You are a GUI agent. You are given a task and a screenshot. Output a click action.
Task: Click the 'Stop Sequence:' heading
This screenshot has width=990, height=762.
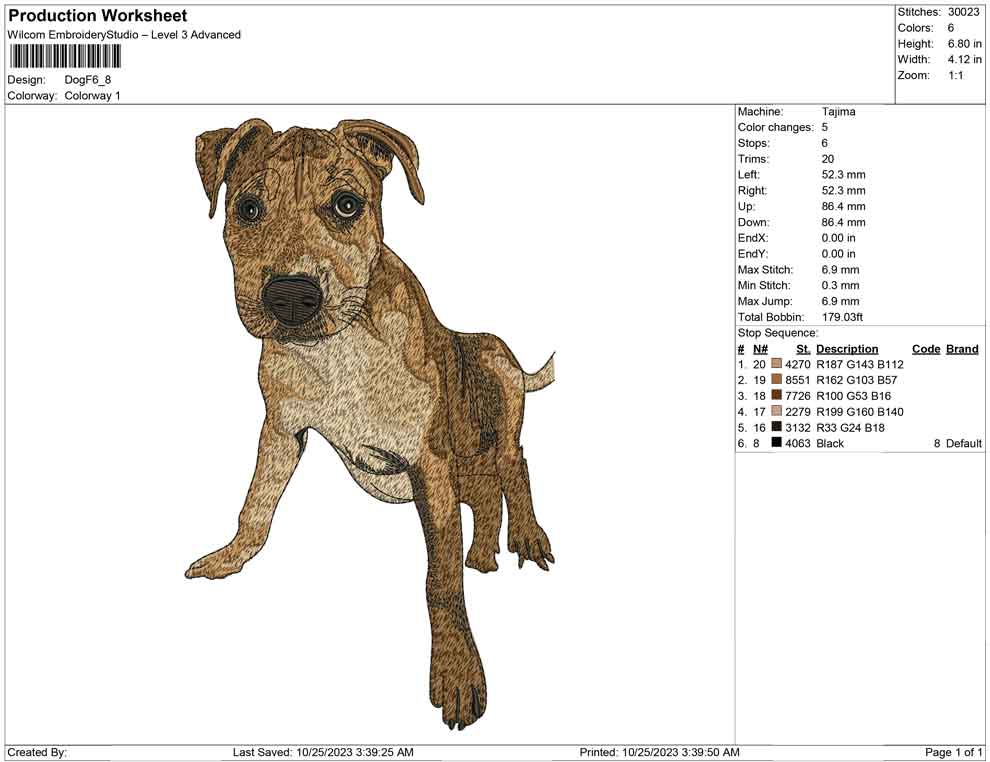point(778,333)
